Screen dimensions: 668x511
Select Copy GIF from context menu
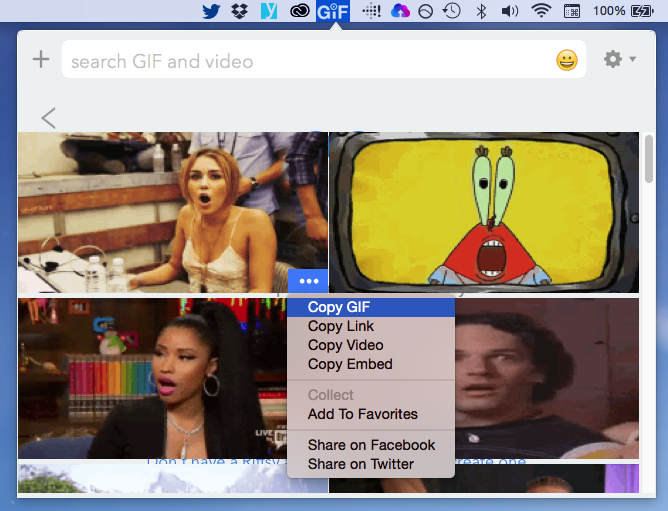point(339,307)
